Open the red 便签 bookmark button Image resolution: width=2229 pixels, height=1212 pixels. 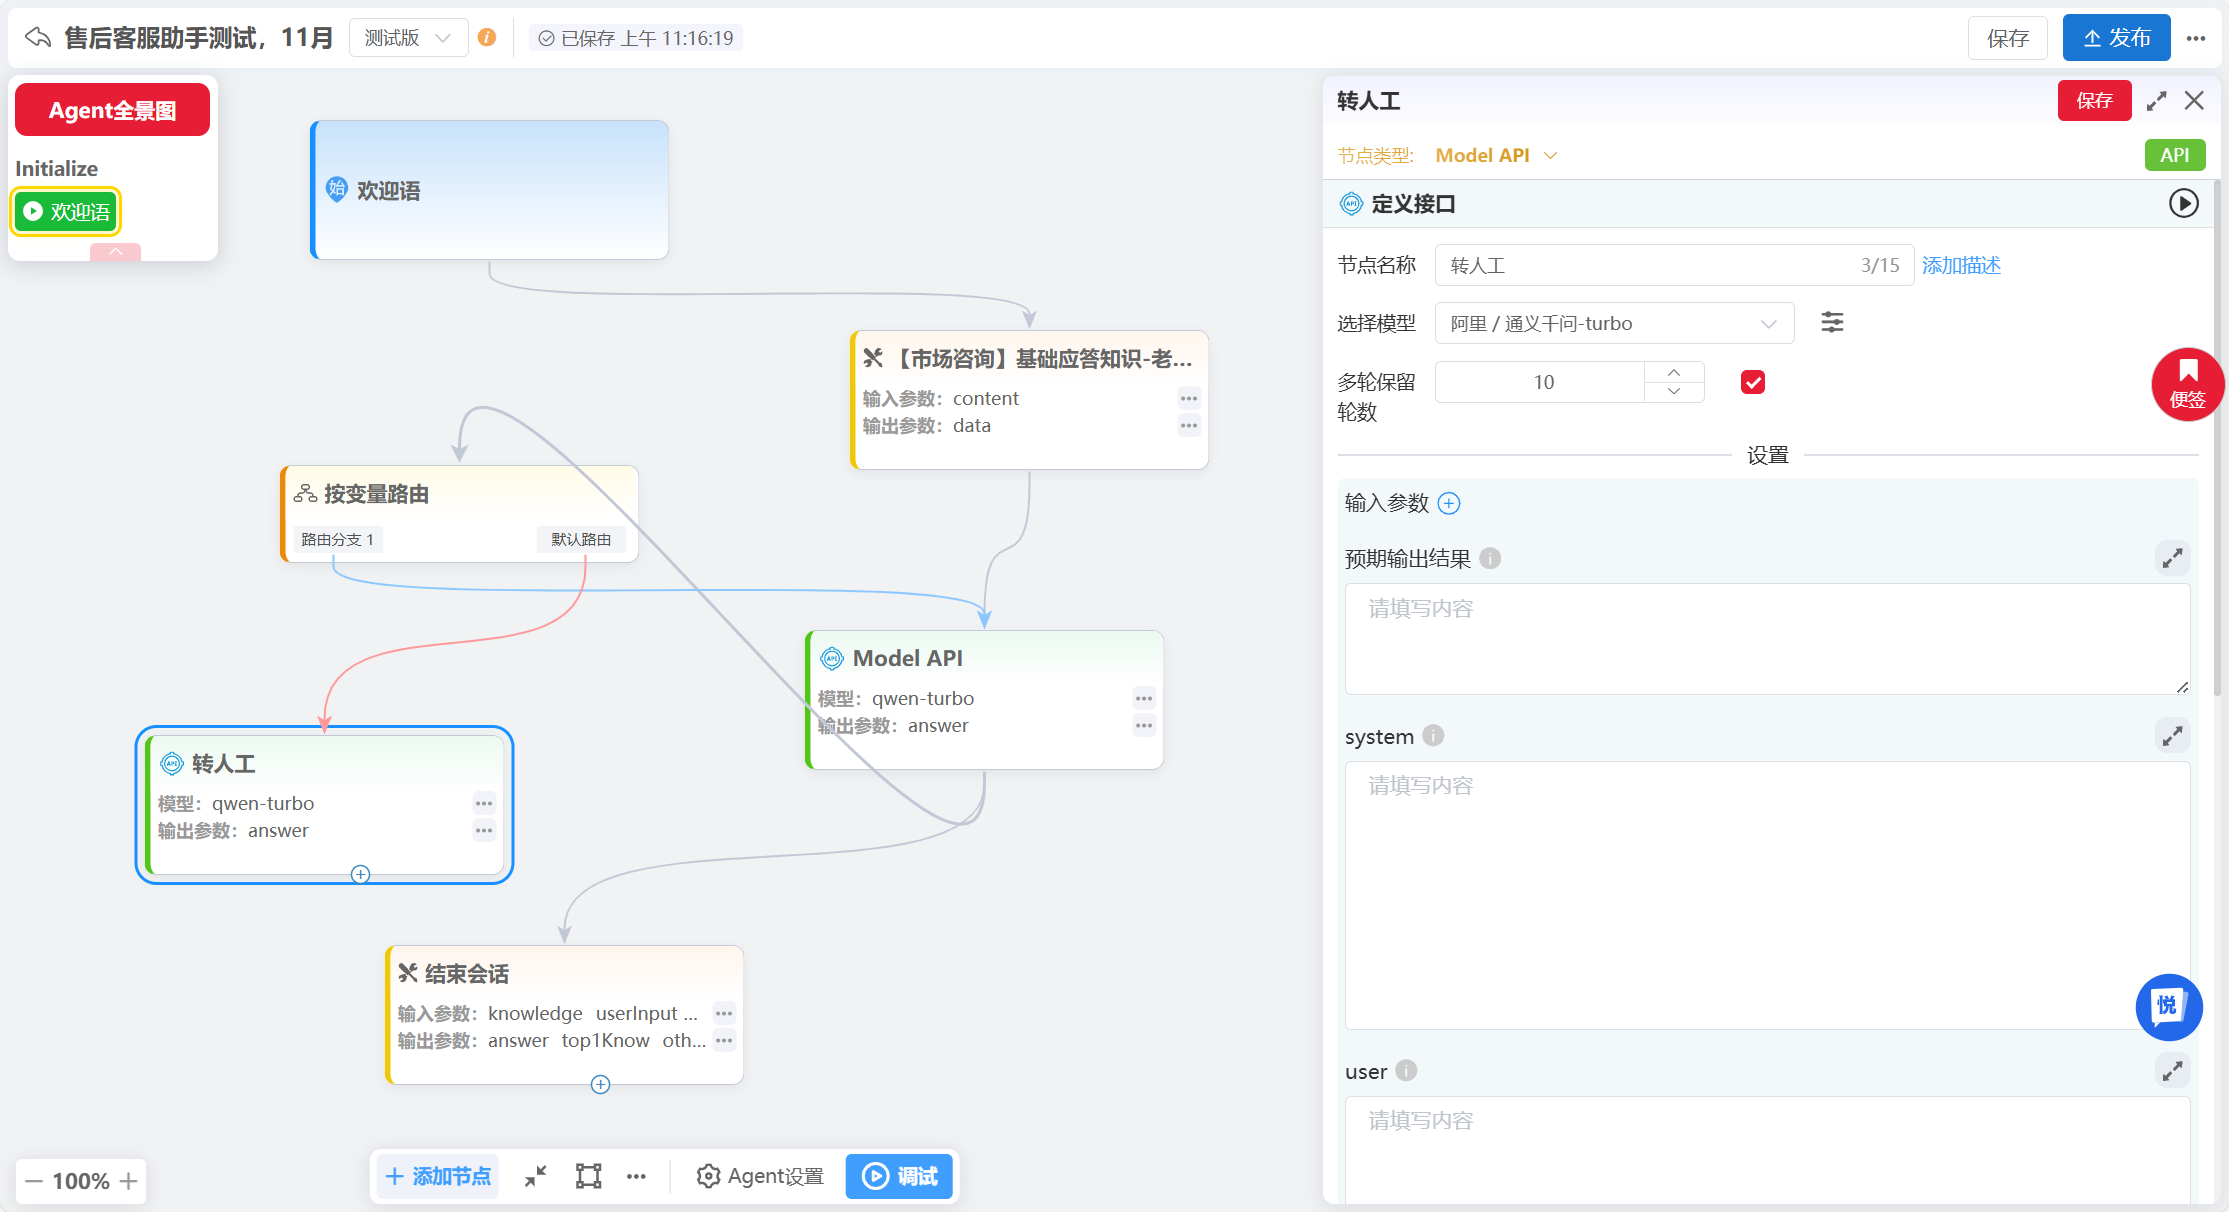coord(2187,384)
